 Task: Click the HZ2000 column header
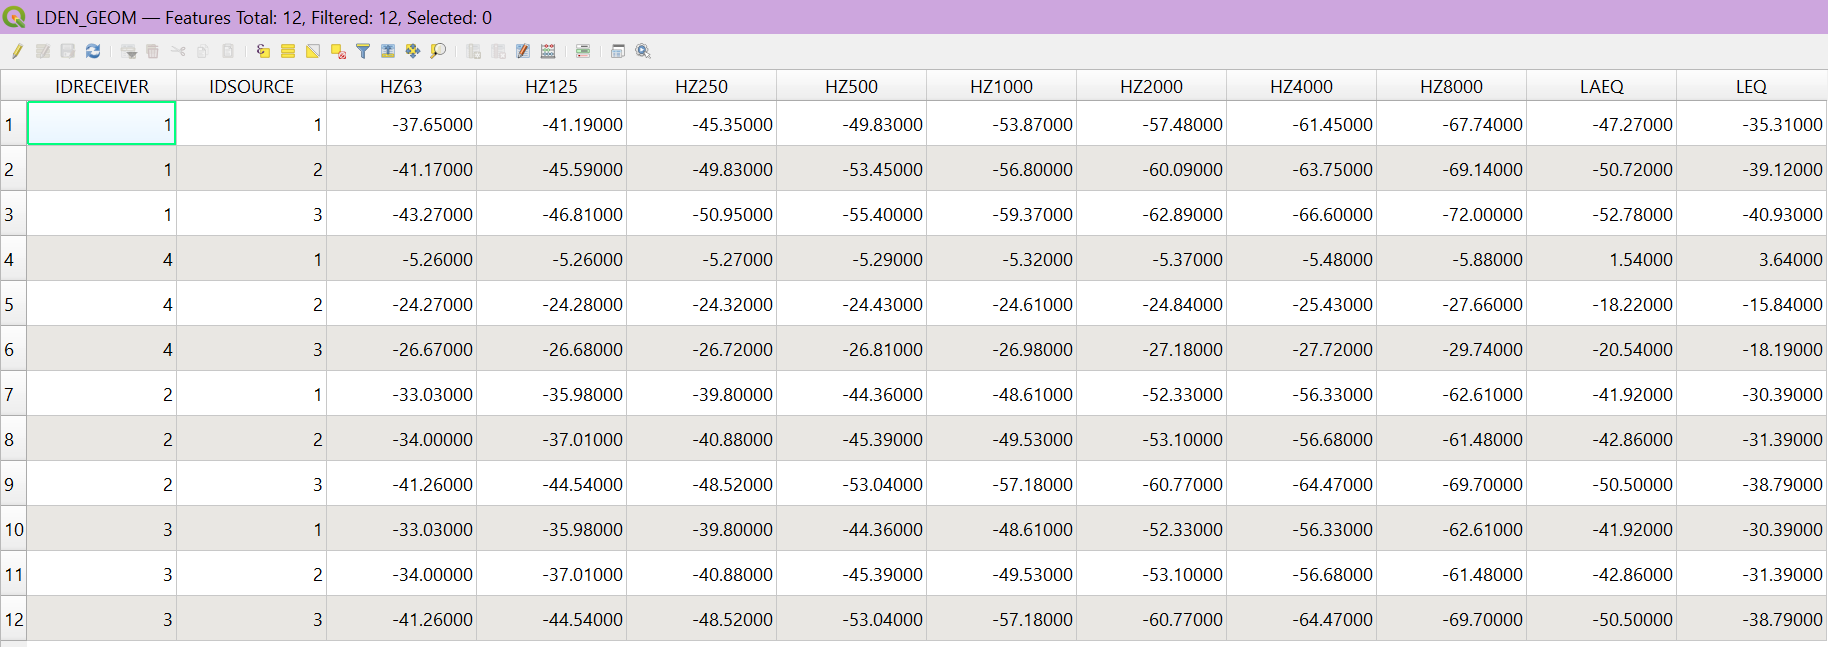tap(1152, 87)
